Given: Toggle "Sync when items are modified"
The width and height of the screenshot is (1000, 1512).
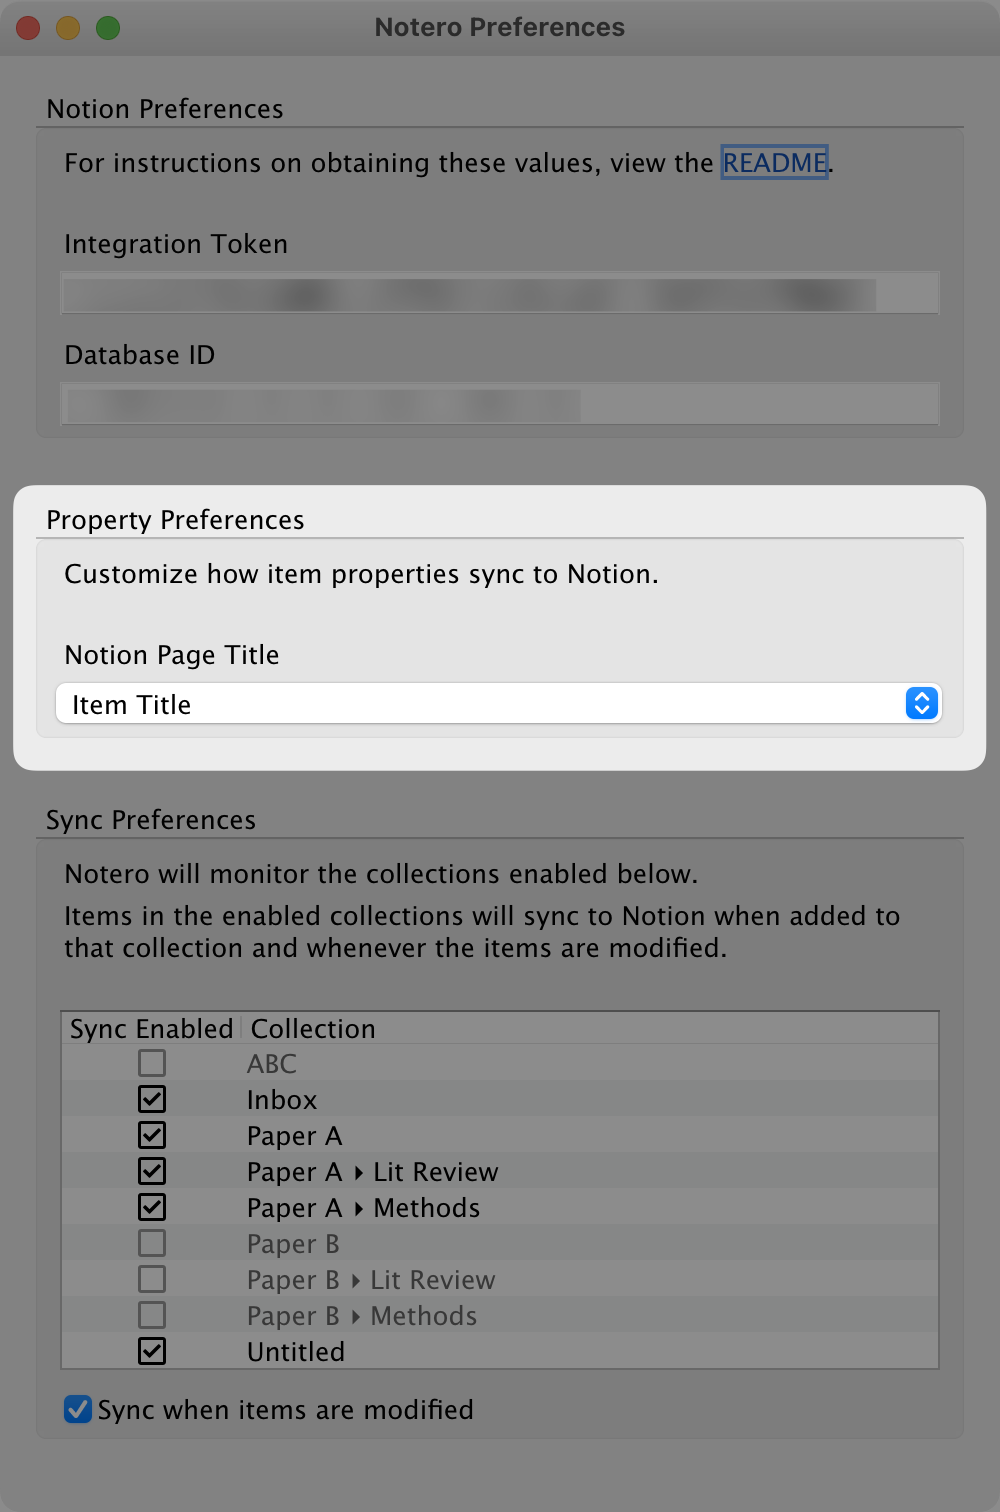Looking at the screenshot, I should 78,1409.
